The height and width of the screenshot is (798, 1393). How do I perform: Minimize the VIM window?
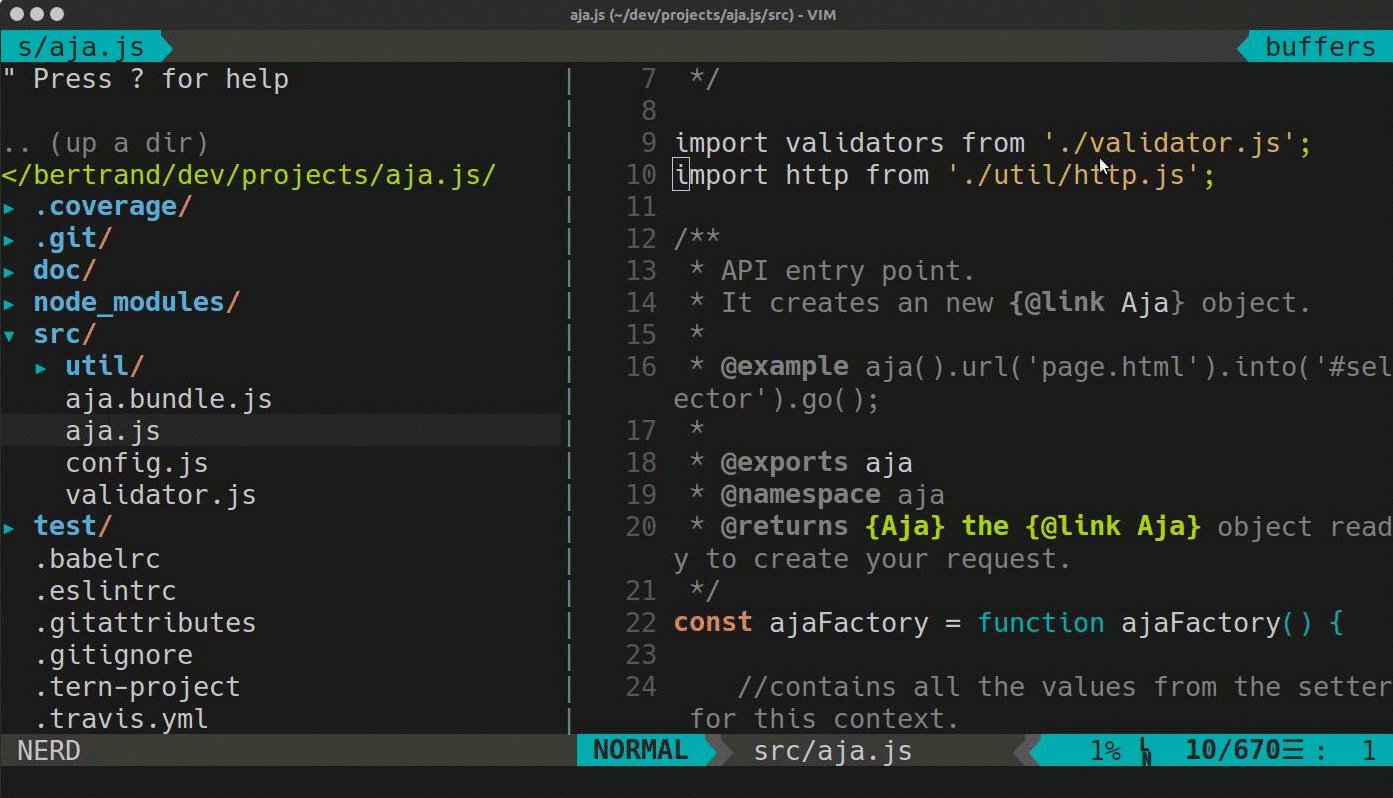tap(36, 15)
